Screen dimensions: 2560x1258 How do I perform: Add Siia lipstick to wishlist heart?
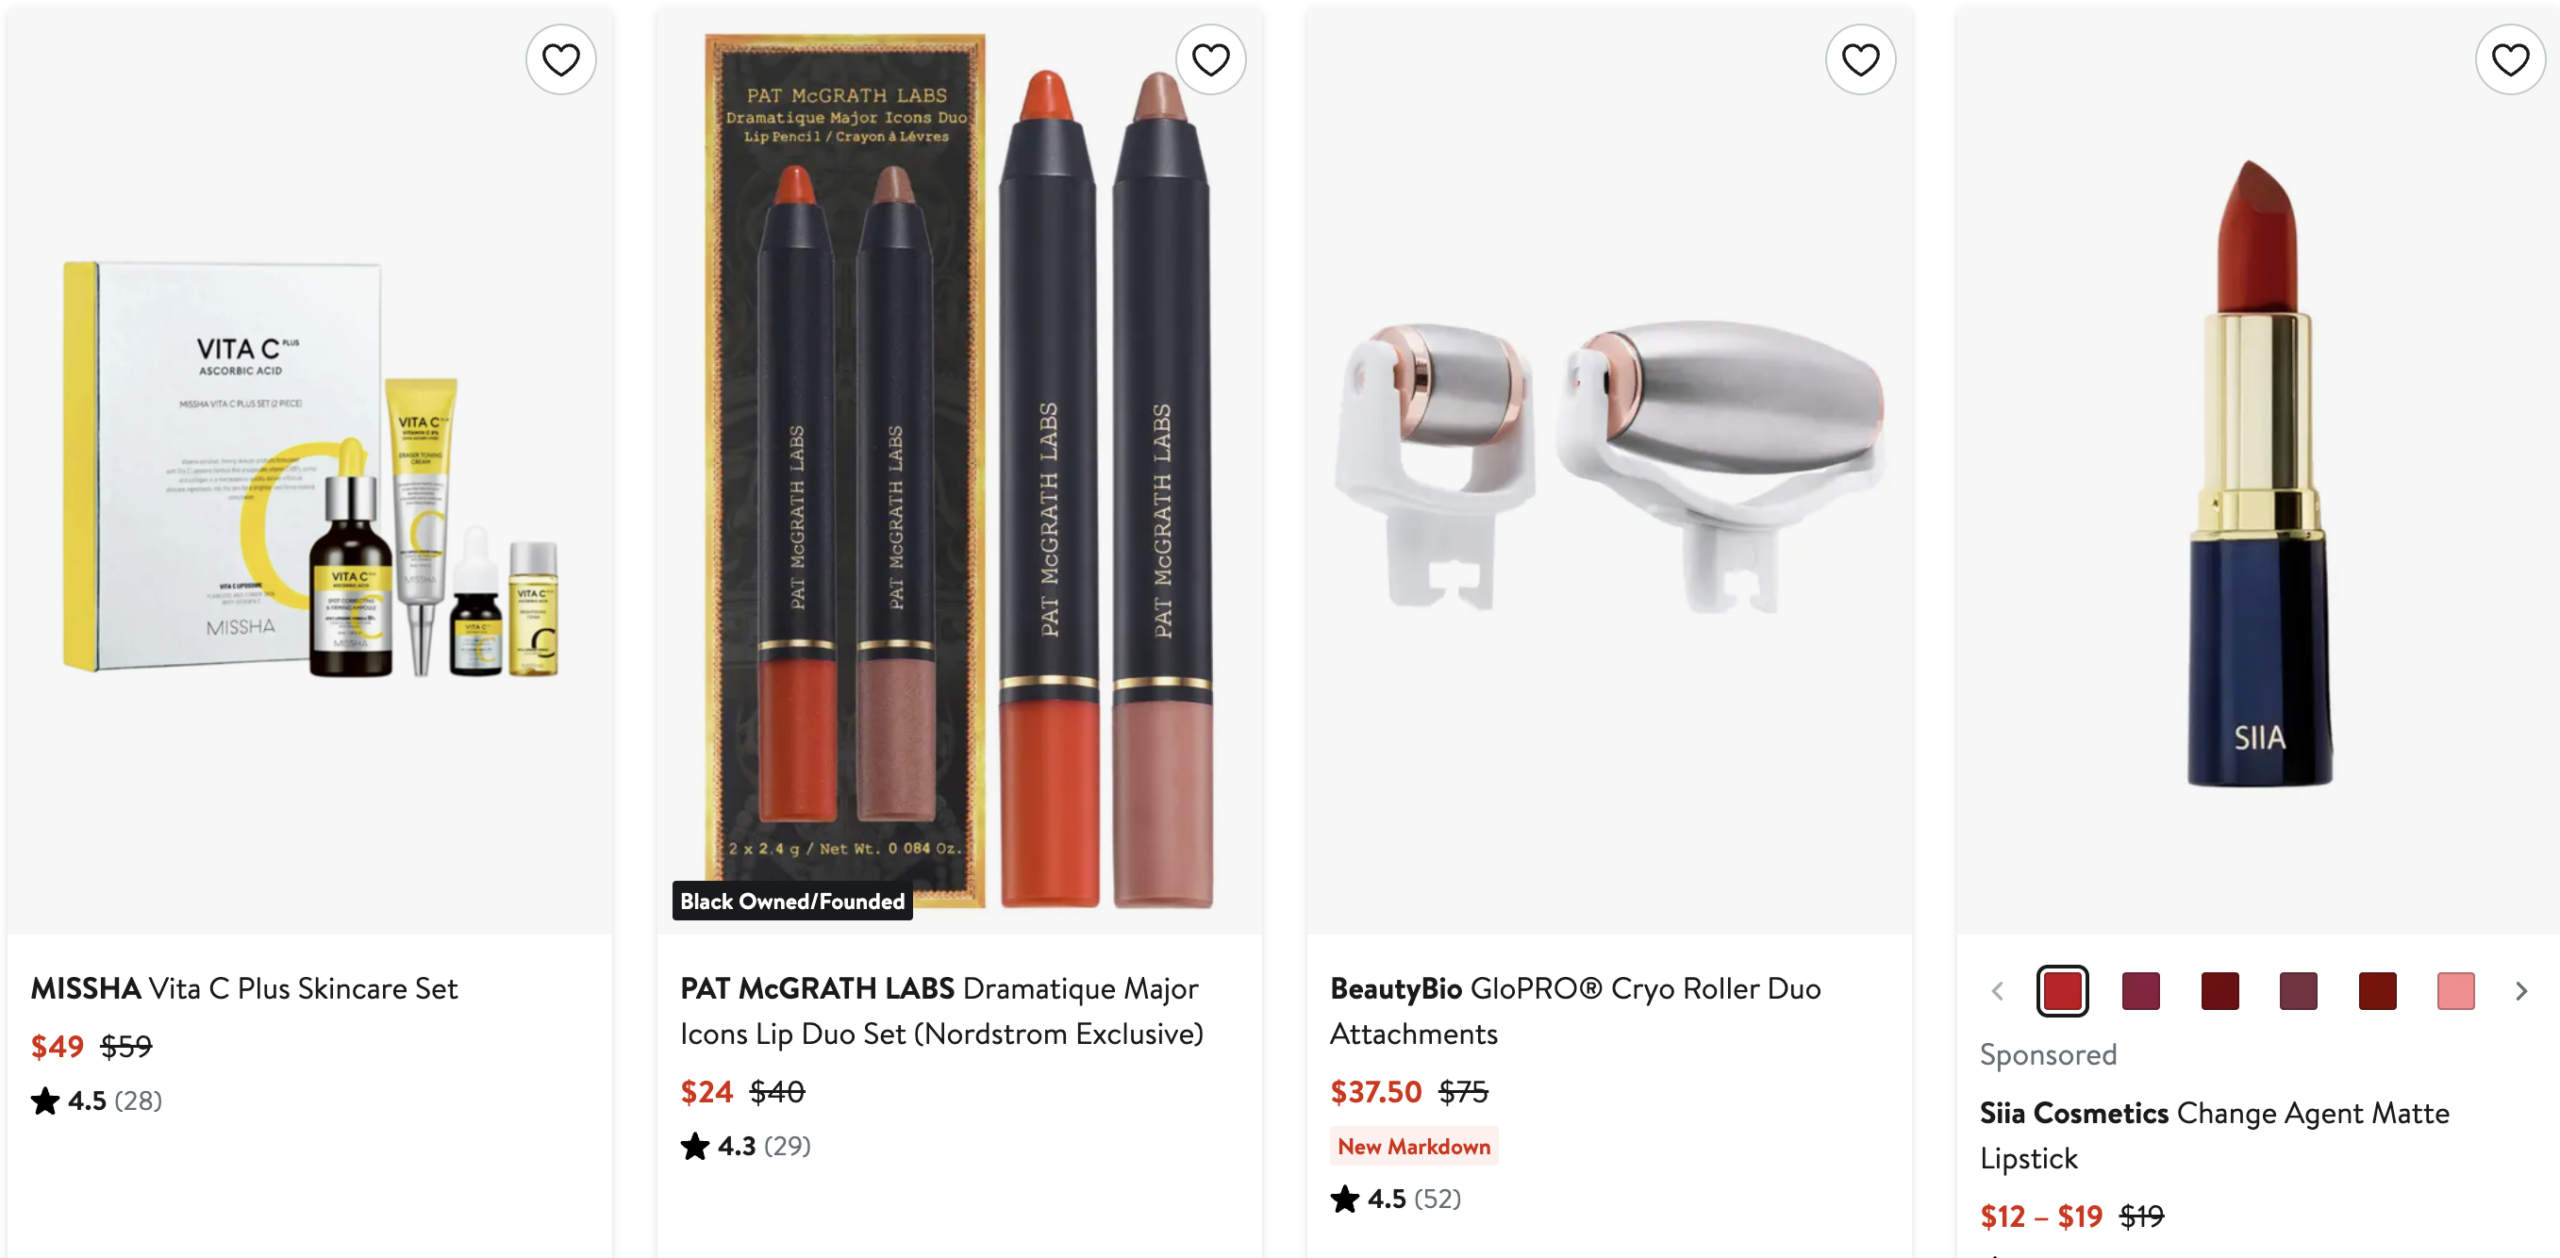[2510, 60]
